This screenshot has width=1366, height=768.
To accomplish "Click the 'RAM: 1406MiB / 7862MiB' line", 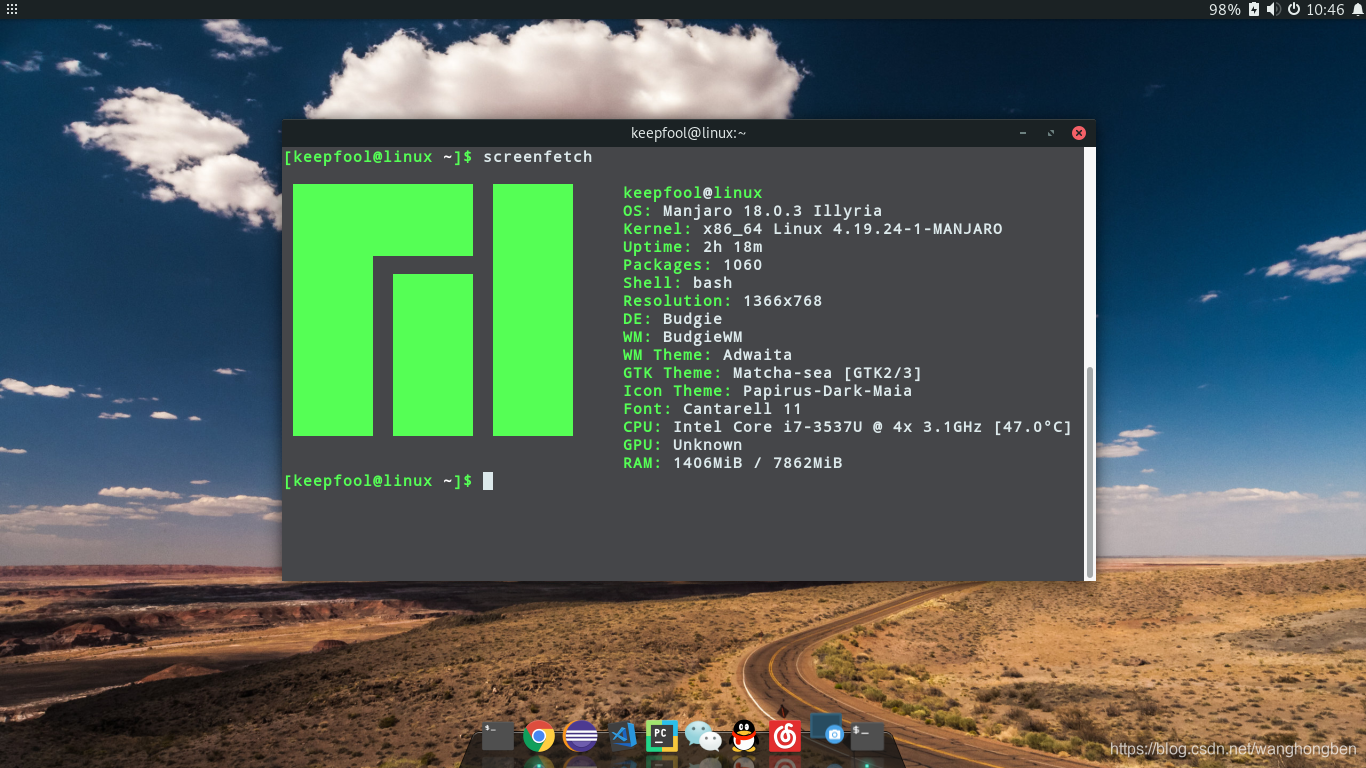I will [x=733, y=463].
